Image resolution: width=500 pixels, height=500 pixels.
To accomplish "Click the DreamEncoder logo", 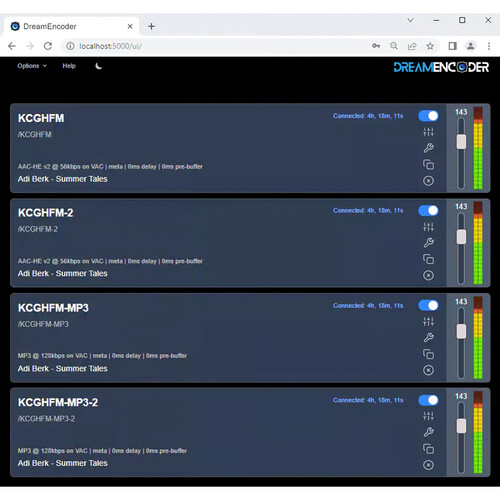I will 441,67.
